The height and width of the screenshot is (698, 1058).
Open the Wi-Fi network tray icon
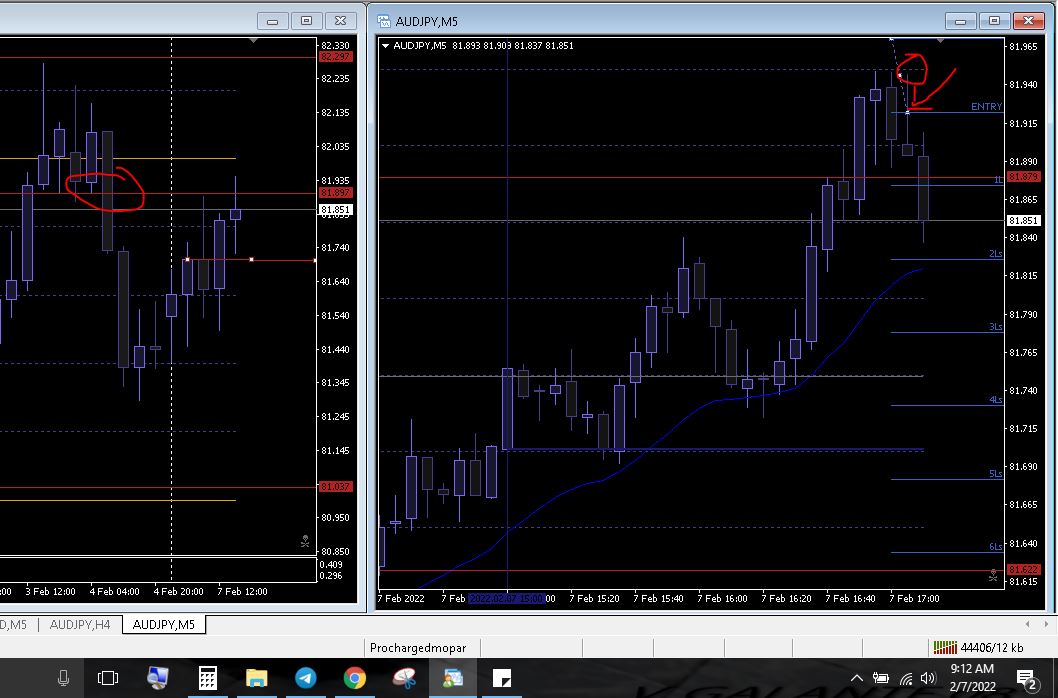pos(905,679)
